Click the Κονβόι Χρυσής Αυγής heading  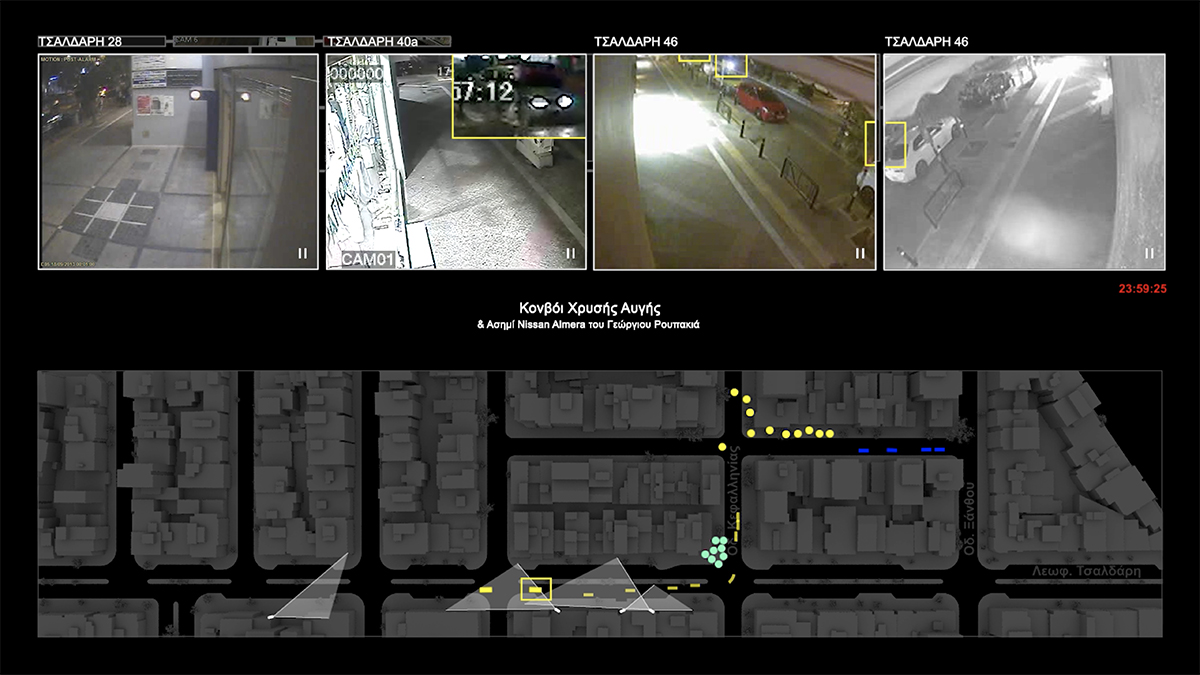(x=589, y=308)
